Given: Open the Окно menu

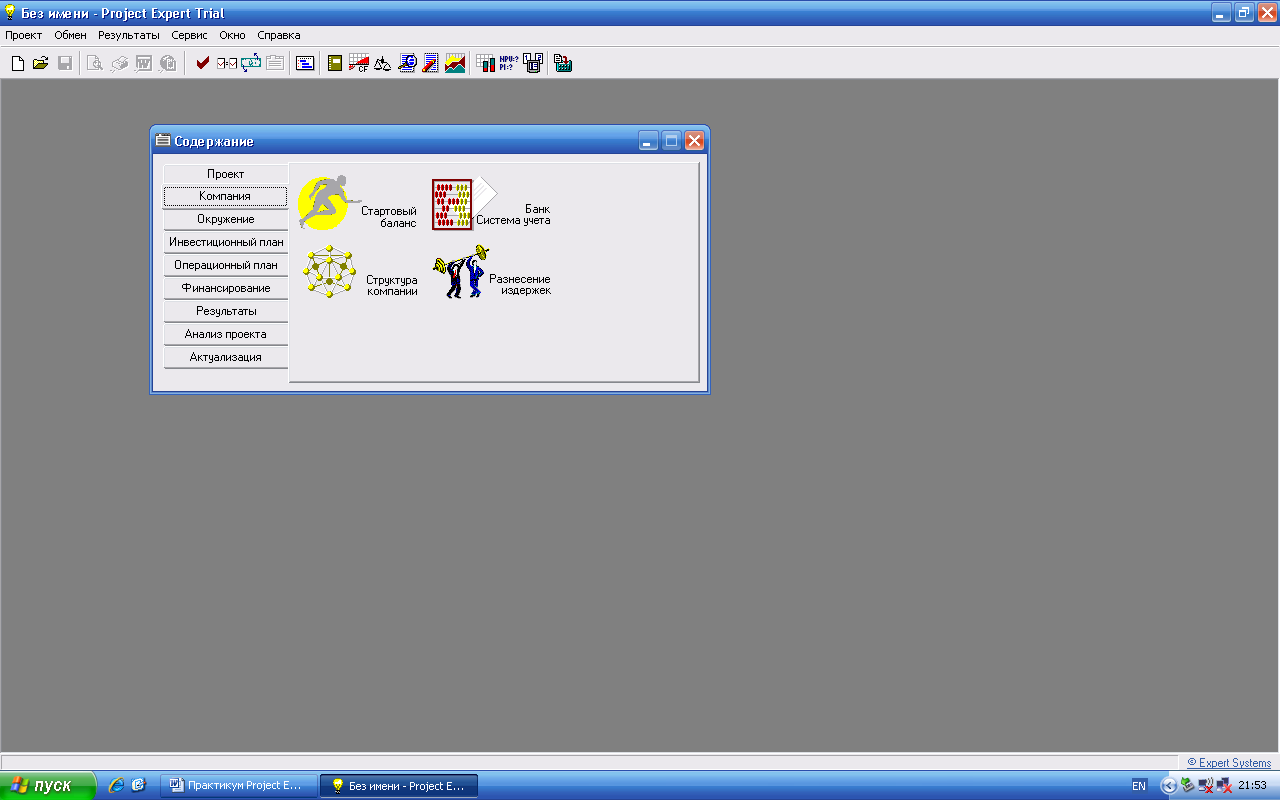Looking at the screenshot, I should click(232, 35).
